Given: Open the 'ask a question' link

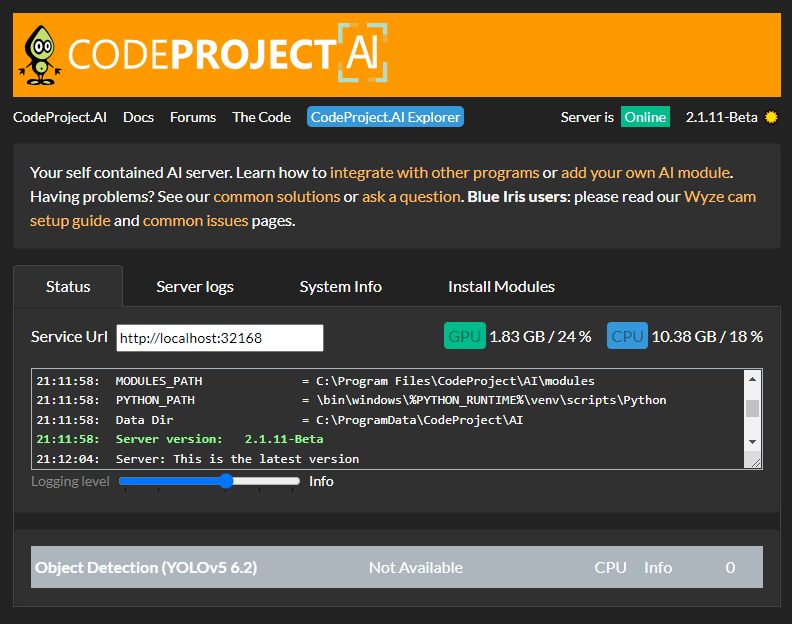Looking at the screenshot, I should click(x=411, y=197).
